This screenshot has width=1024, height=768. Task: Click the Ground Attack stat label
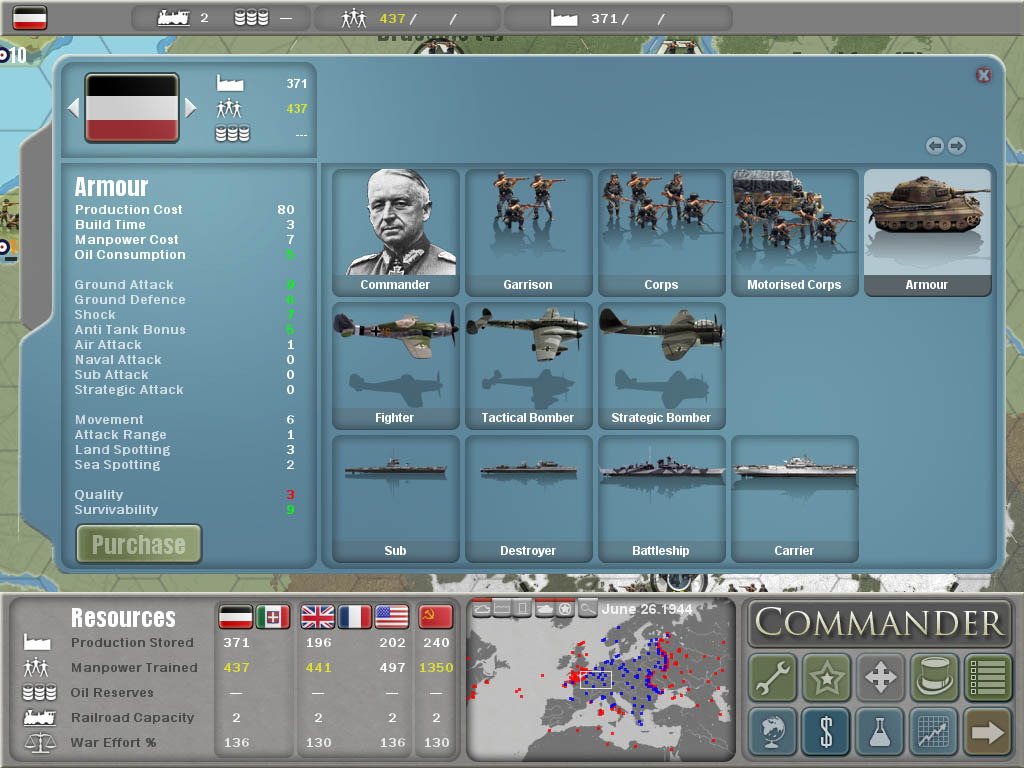click(x=124, y=285)
